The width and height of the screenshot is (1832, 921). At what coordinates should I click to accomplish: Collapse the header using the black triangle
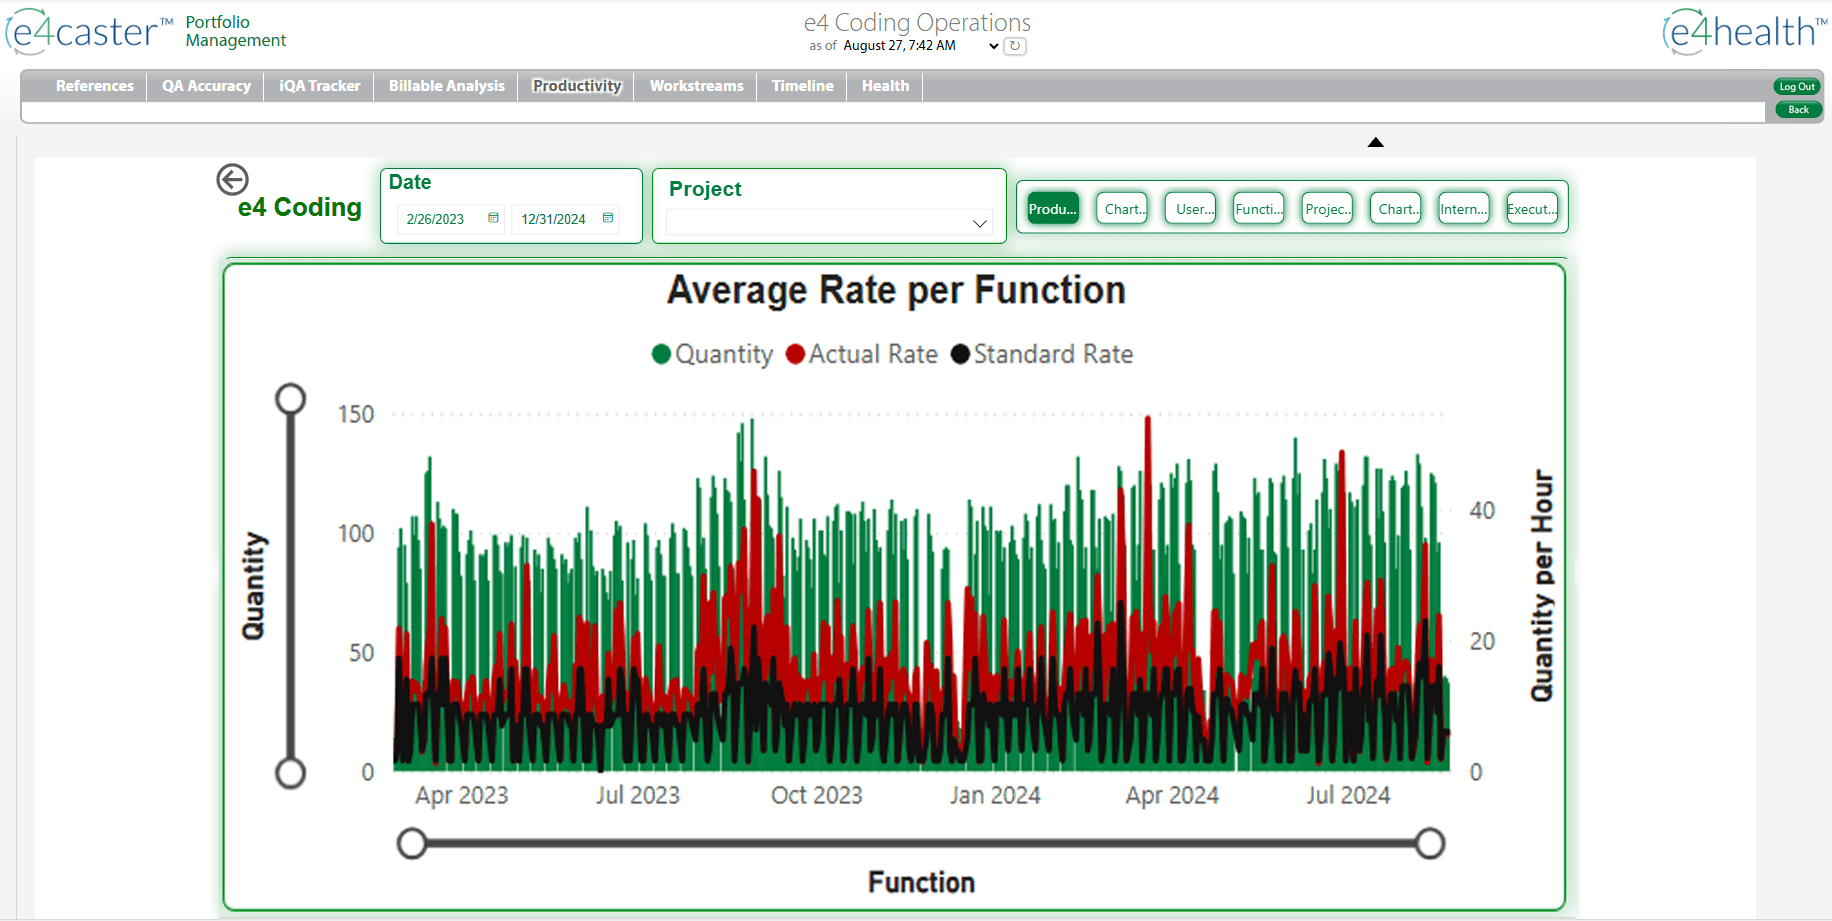click(x=1376, y=142)
